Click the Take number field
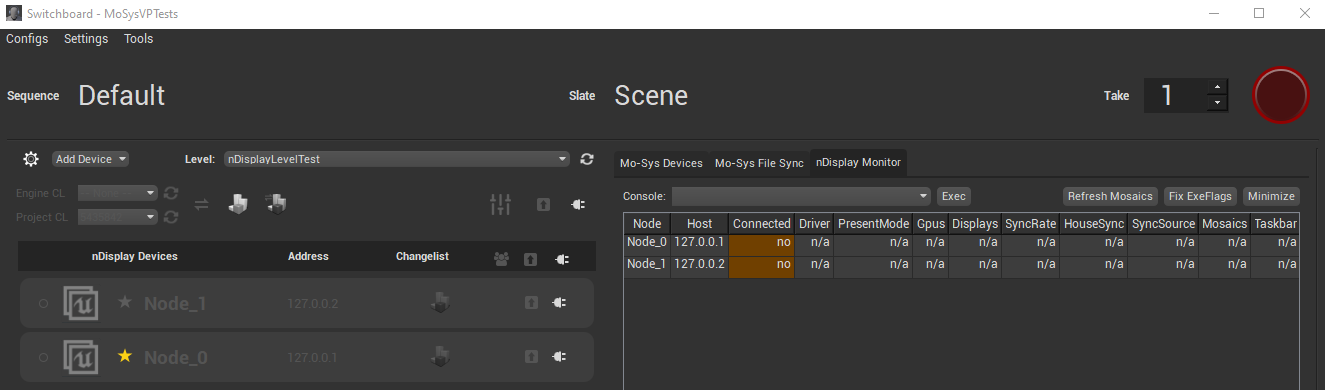This screenshot has height=390, width=1325. [1175, 96]
